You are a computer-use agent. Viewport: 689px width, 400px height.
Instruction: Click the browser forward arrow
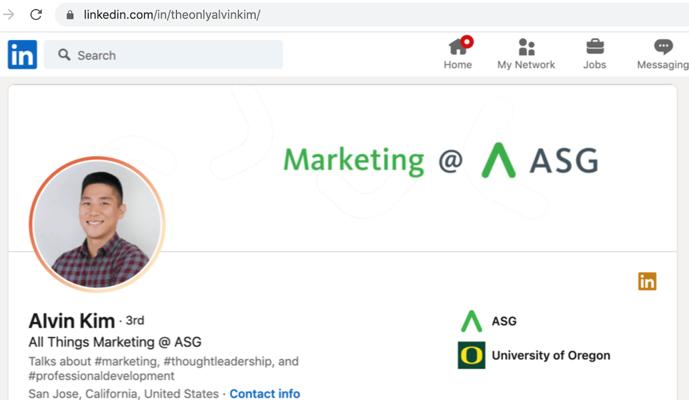10,15
